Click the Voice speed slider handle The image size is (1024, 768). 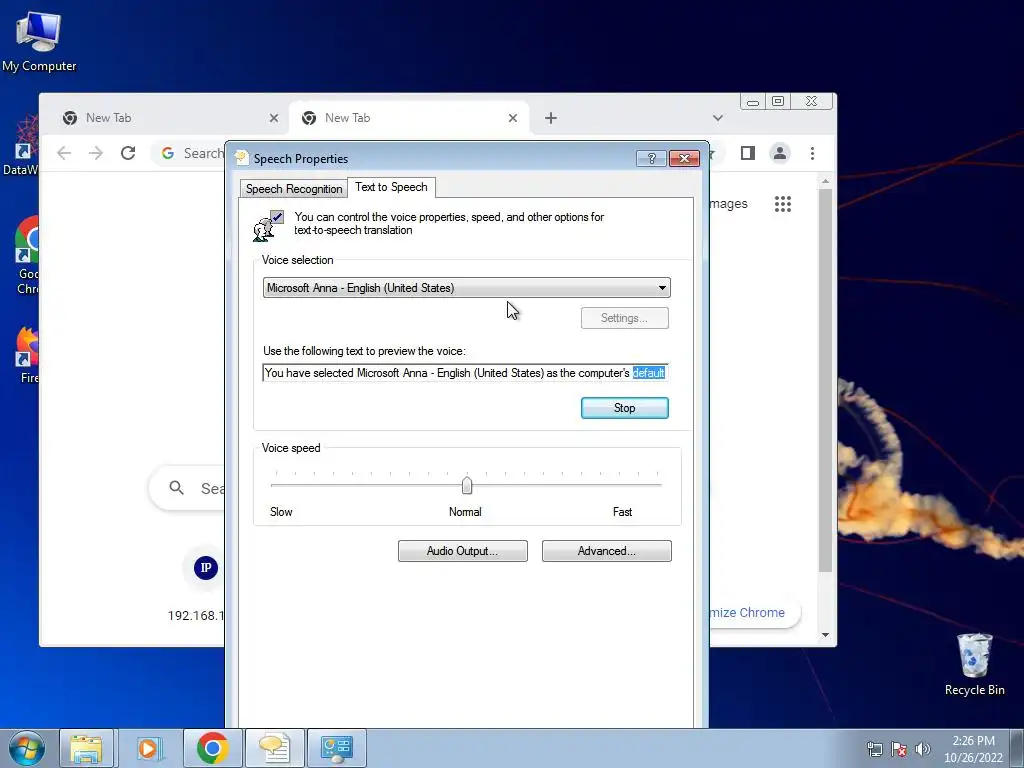click(467, 485)
